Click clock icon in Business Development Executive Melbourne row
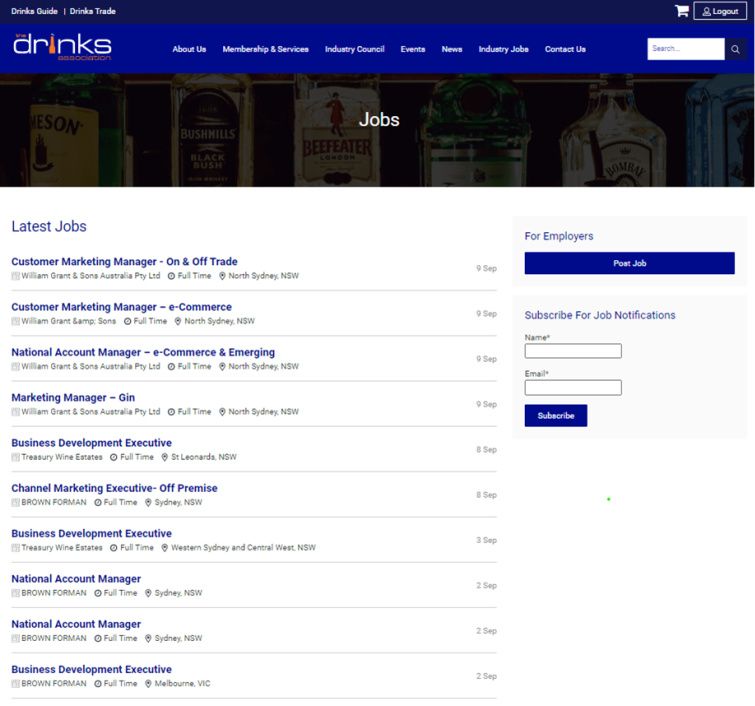The image size is (755, 706). pos(98,683)
